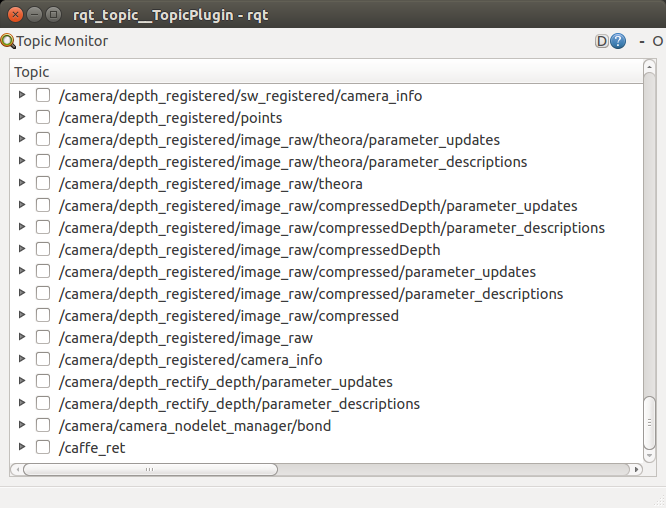Viewport: 666px width, 508px height.
Task: Expand the /camera/depth_registered/camera_info row
Action: [22, 359]
